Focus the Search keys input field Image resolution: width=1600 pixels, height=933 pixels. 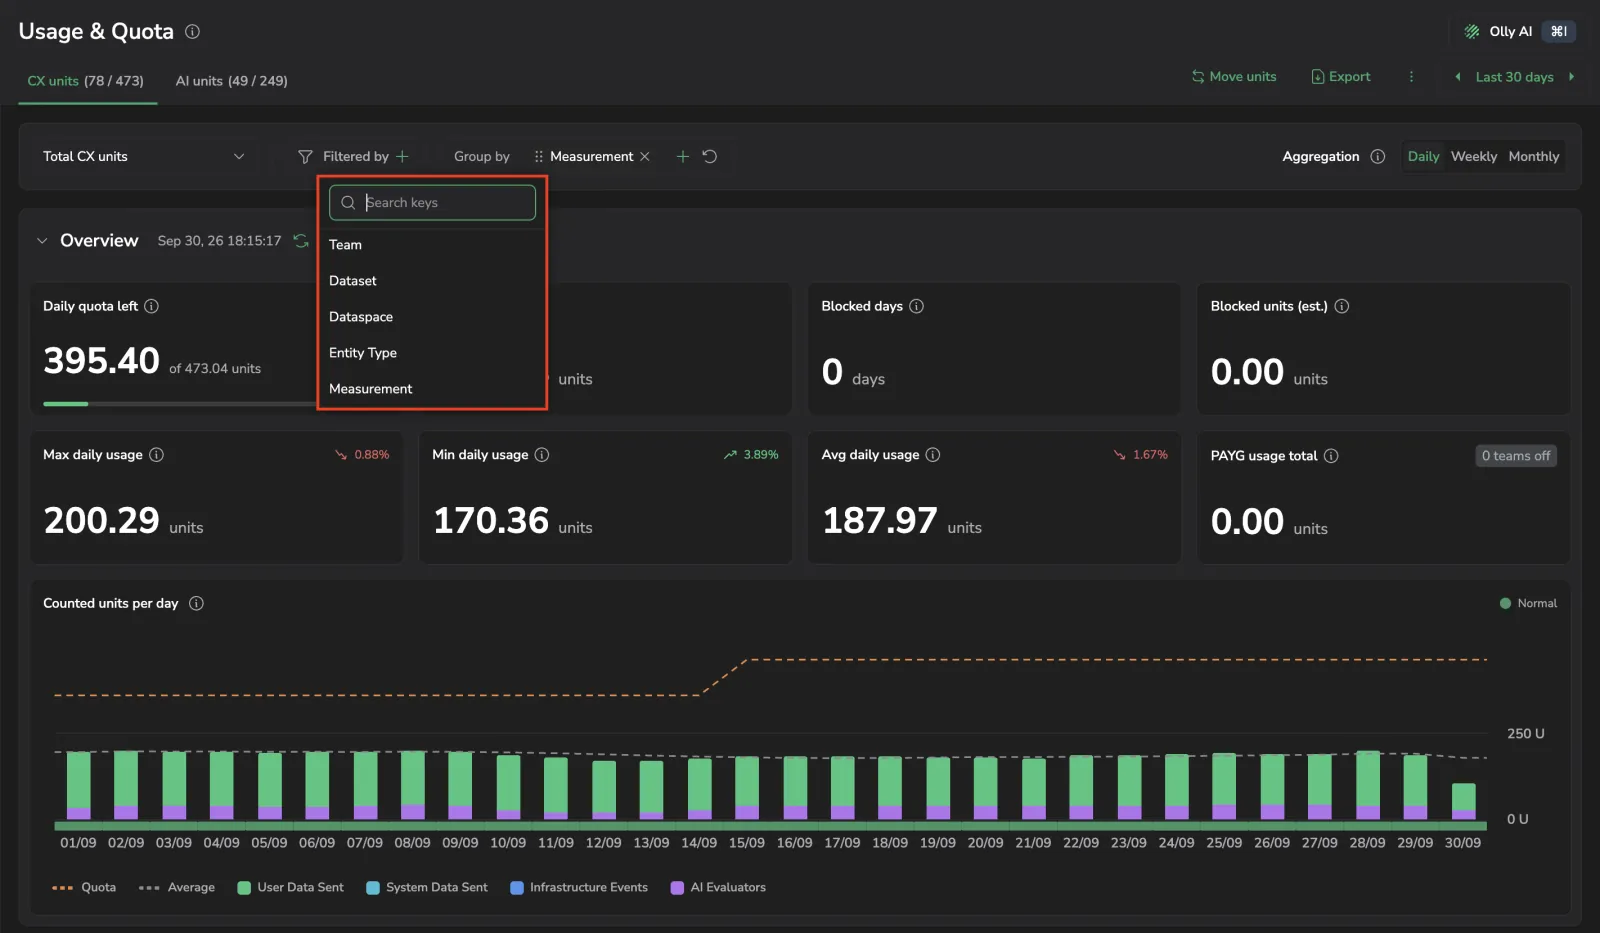[x=432, y=203]
